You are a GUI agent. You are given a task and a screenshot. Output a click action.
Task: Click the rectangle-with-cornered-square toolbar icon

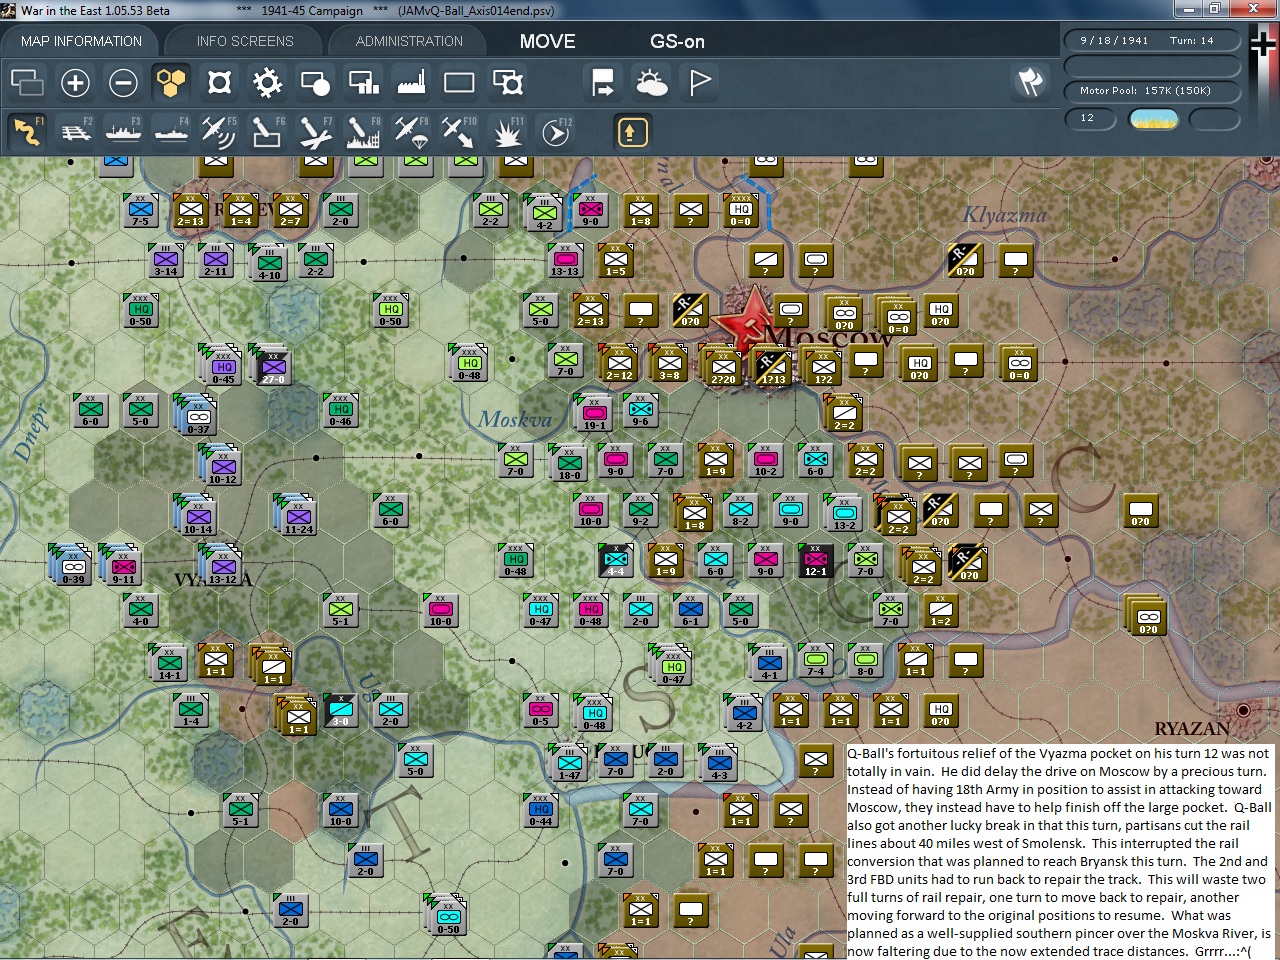click(508, 82)
